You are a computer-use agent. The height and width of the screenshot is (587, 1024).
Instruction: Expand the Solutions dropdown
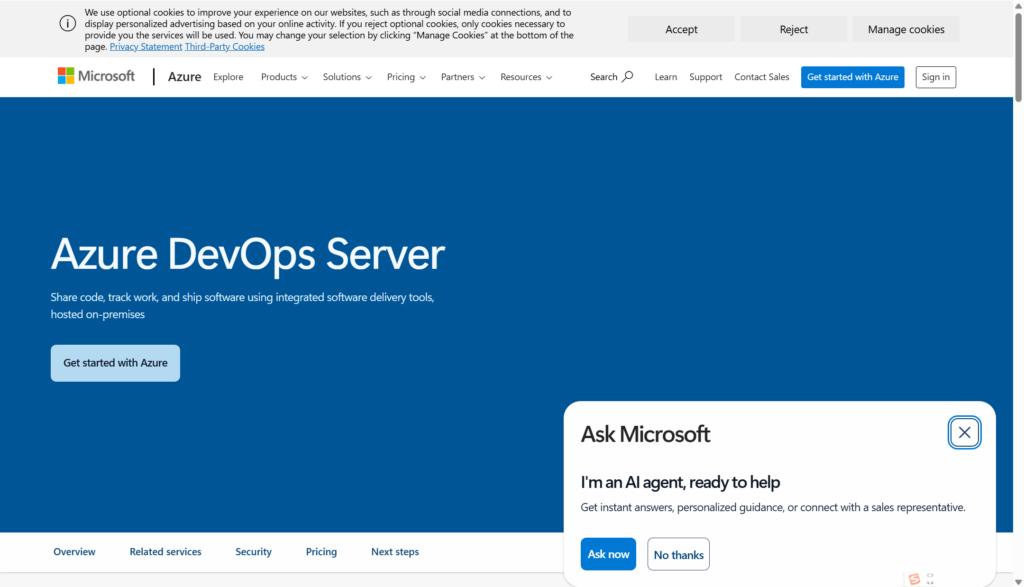pos(347,77)
